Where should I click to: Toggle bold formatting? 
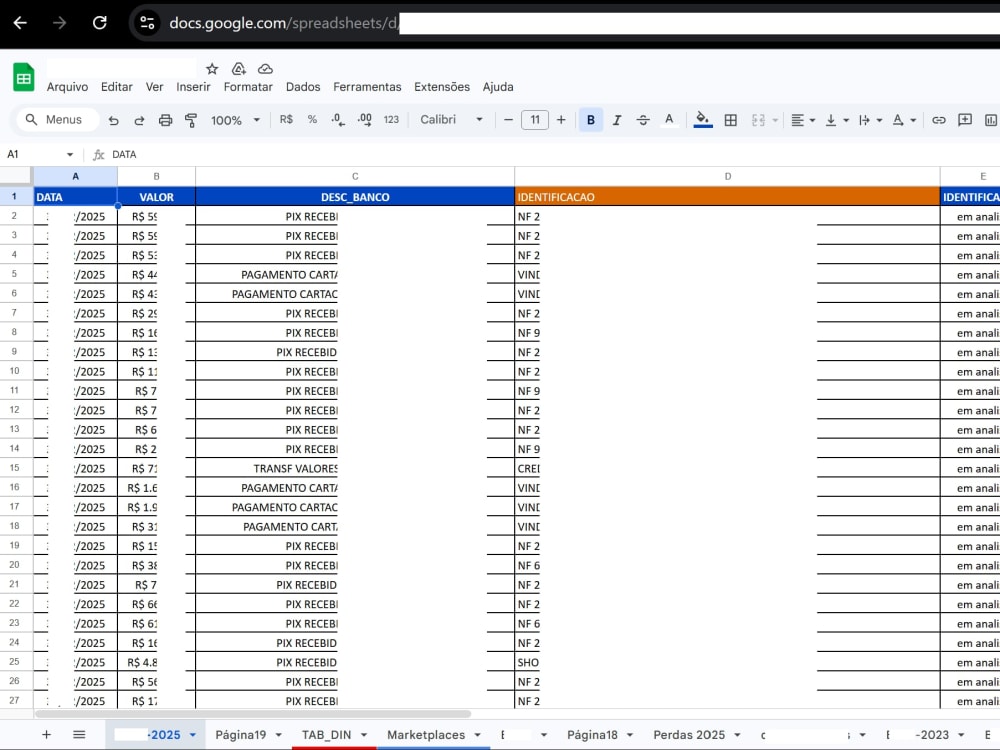coord(591,120)
